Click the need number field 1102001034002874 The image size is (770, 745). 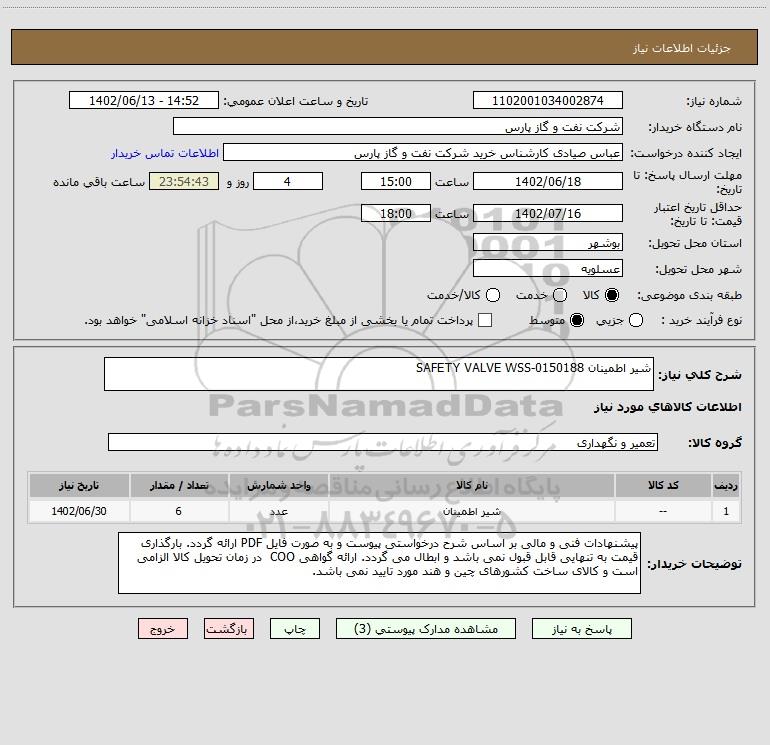(x=548, y=101)
